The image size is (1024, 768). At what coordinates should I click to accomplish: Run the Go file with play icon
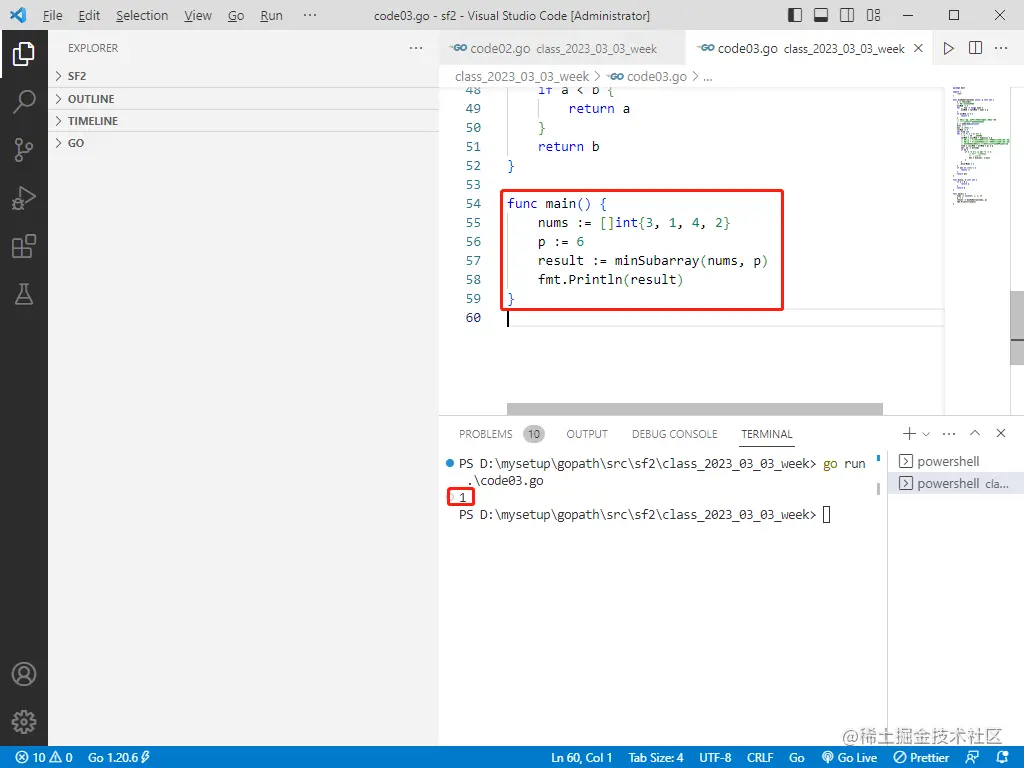point(948,48)
